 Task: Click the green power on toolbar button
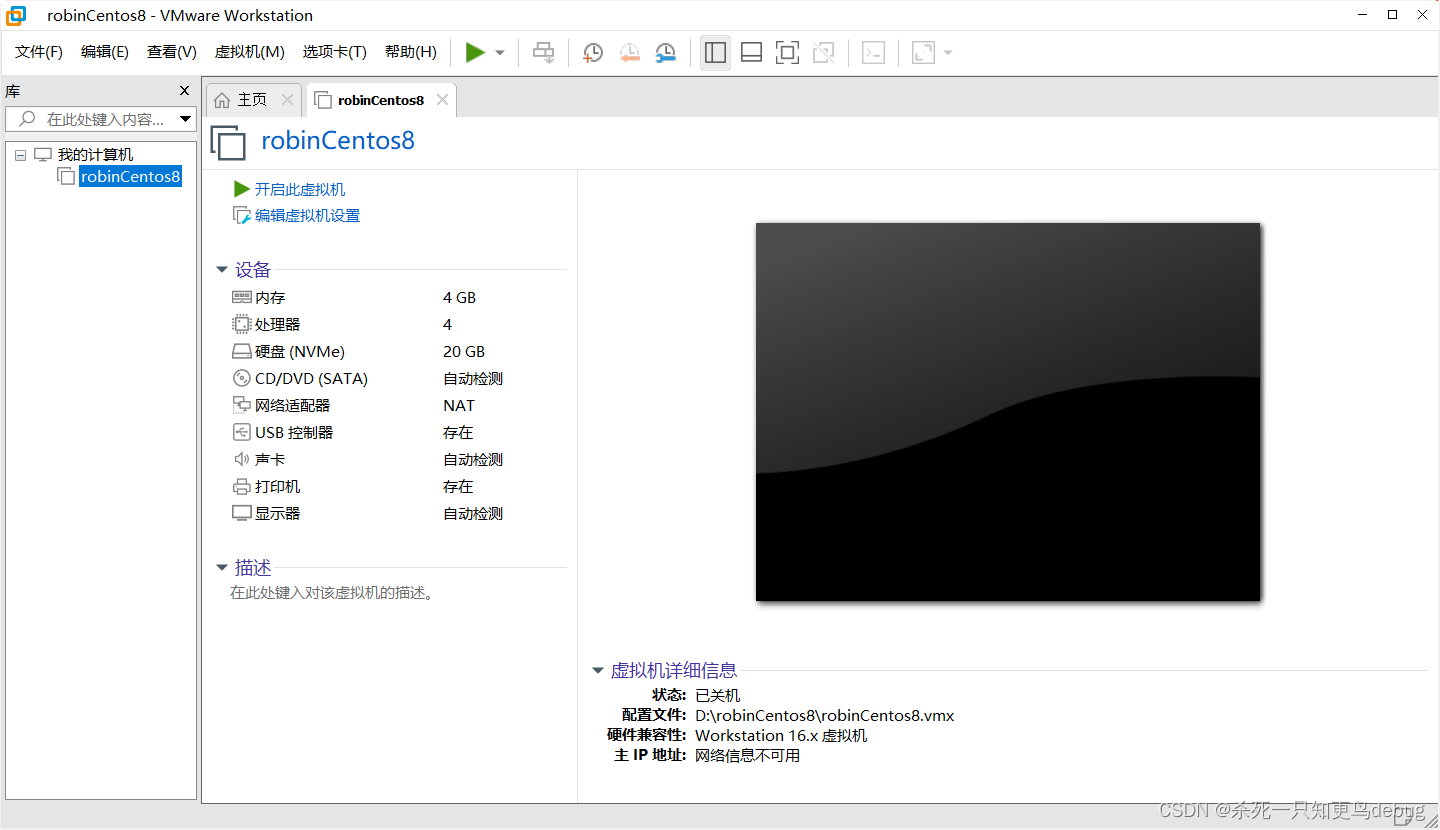click(475, 52)
